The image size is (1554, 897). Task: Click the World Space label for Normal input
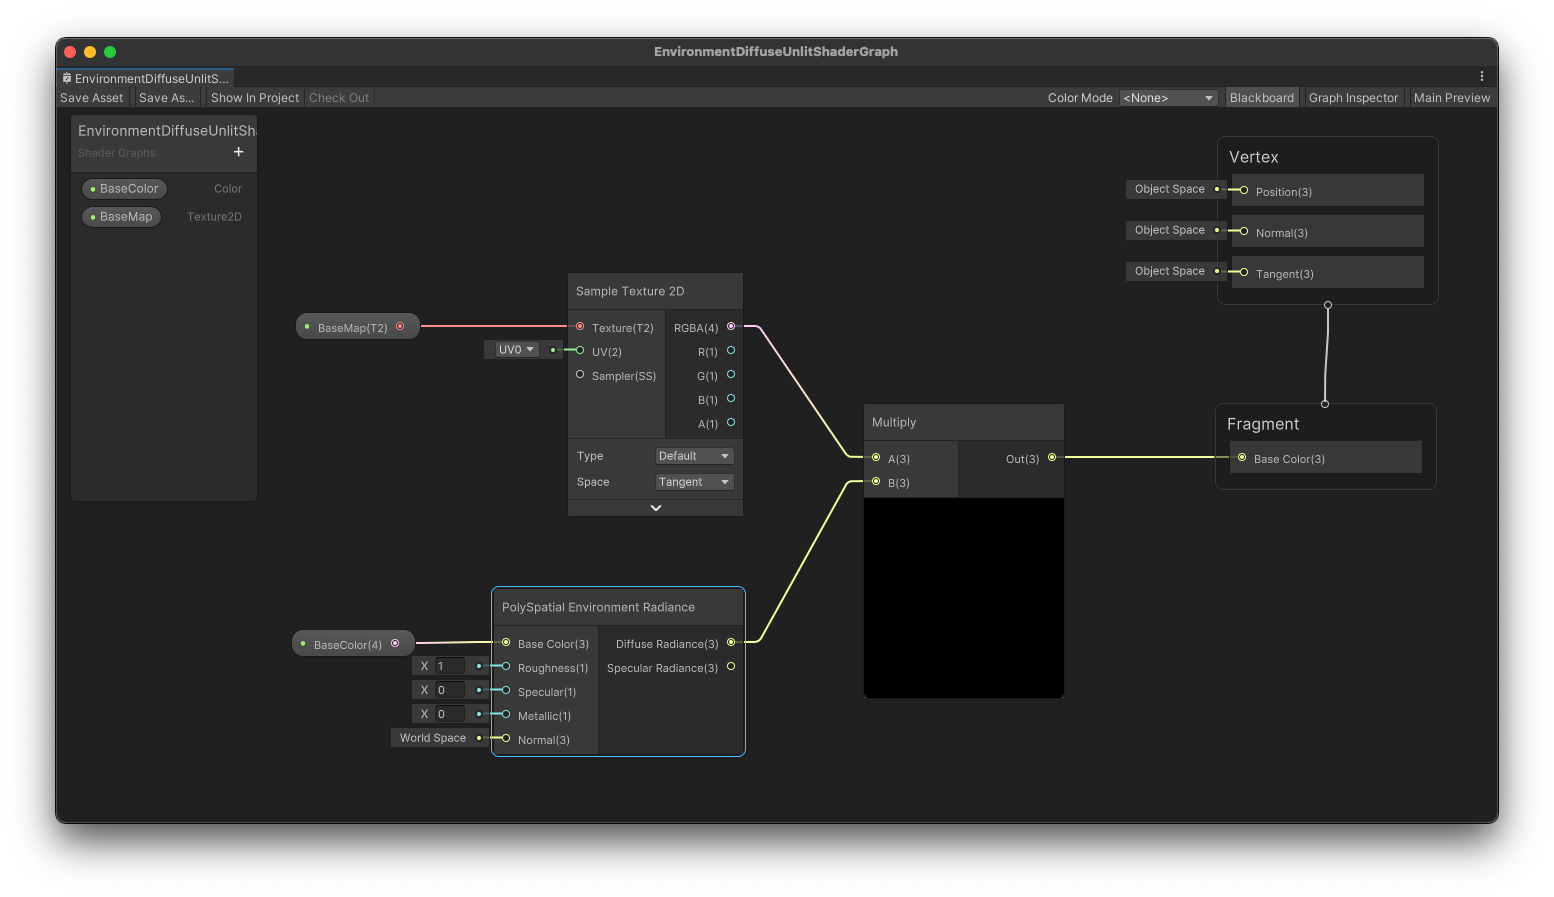pyautogui.click(x=433, y=738)
